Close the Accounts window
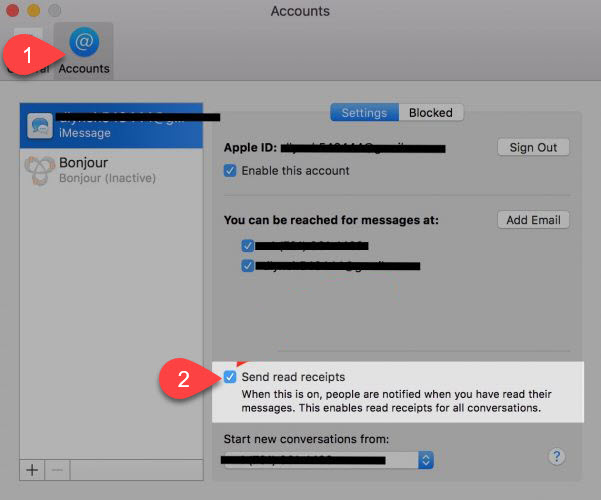The height and width of the screenshot is (500, 601). 12,10
